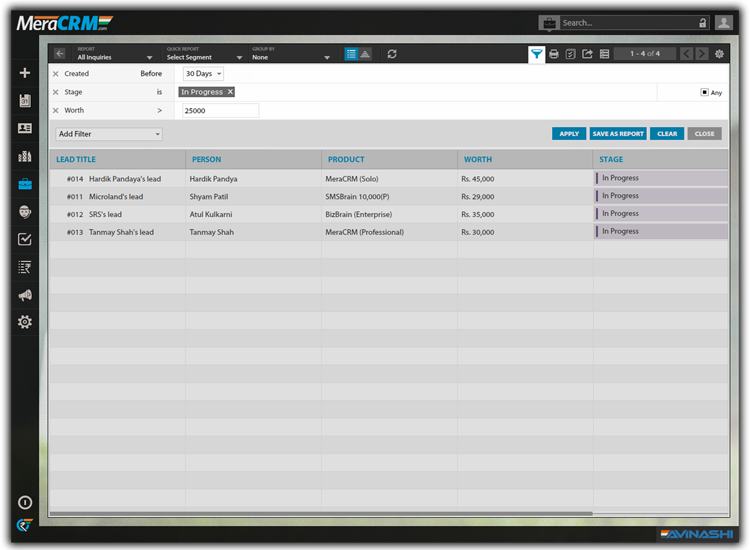
Task: Open megaphone campaigns sidebar icon
Action: pyautogui.click(x=25, y=295)
